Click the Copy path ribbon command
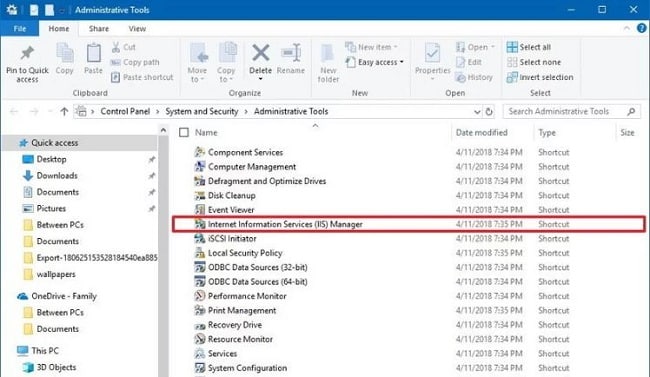This screenshot has height=377, width=650. [135, 62]
